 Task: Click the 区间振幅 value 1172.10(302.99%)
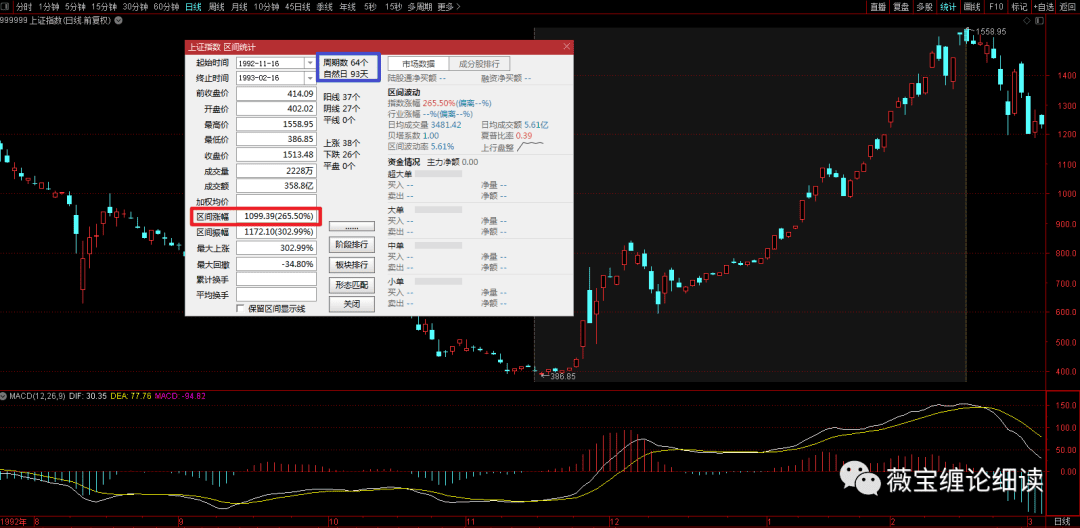(x=276, y=232)
